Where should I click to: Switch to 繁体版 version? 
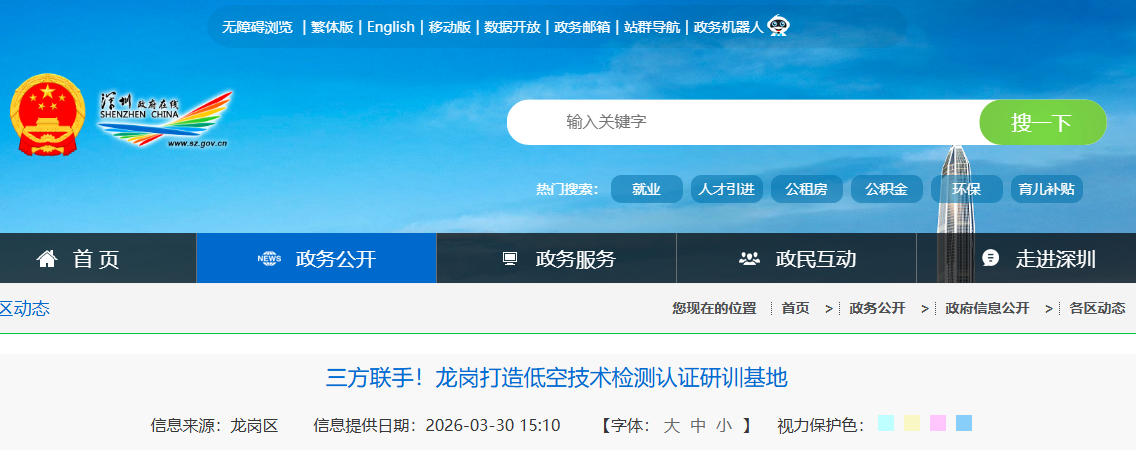(x=332, y=28)
